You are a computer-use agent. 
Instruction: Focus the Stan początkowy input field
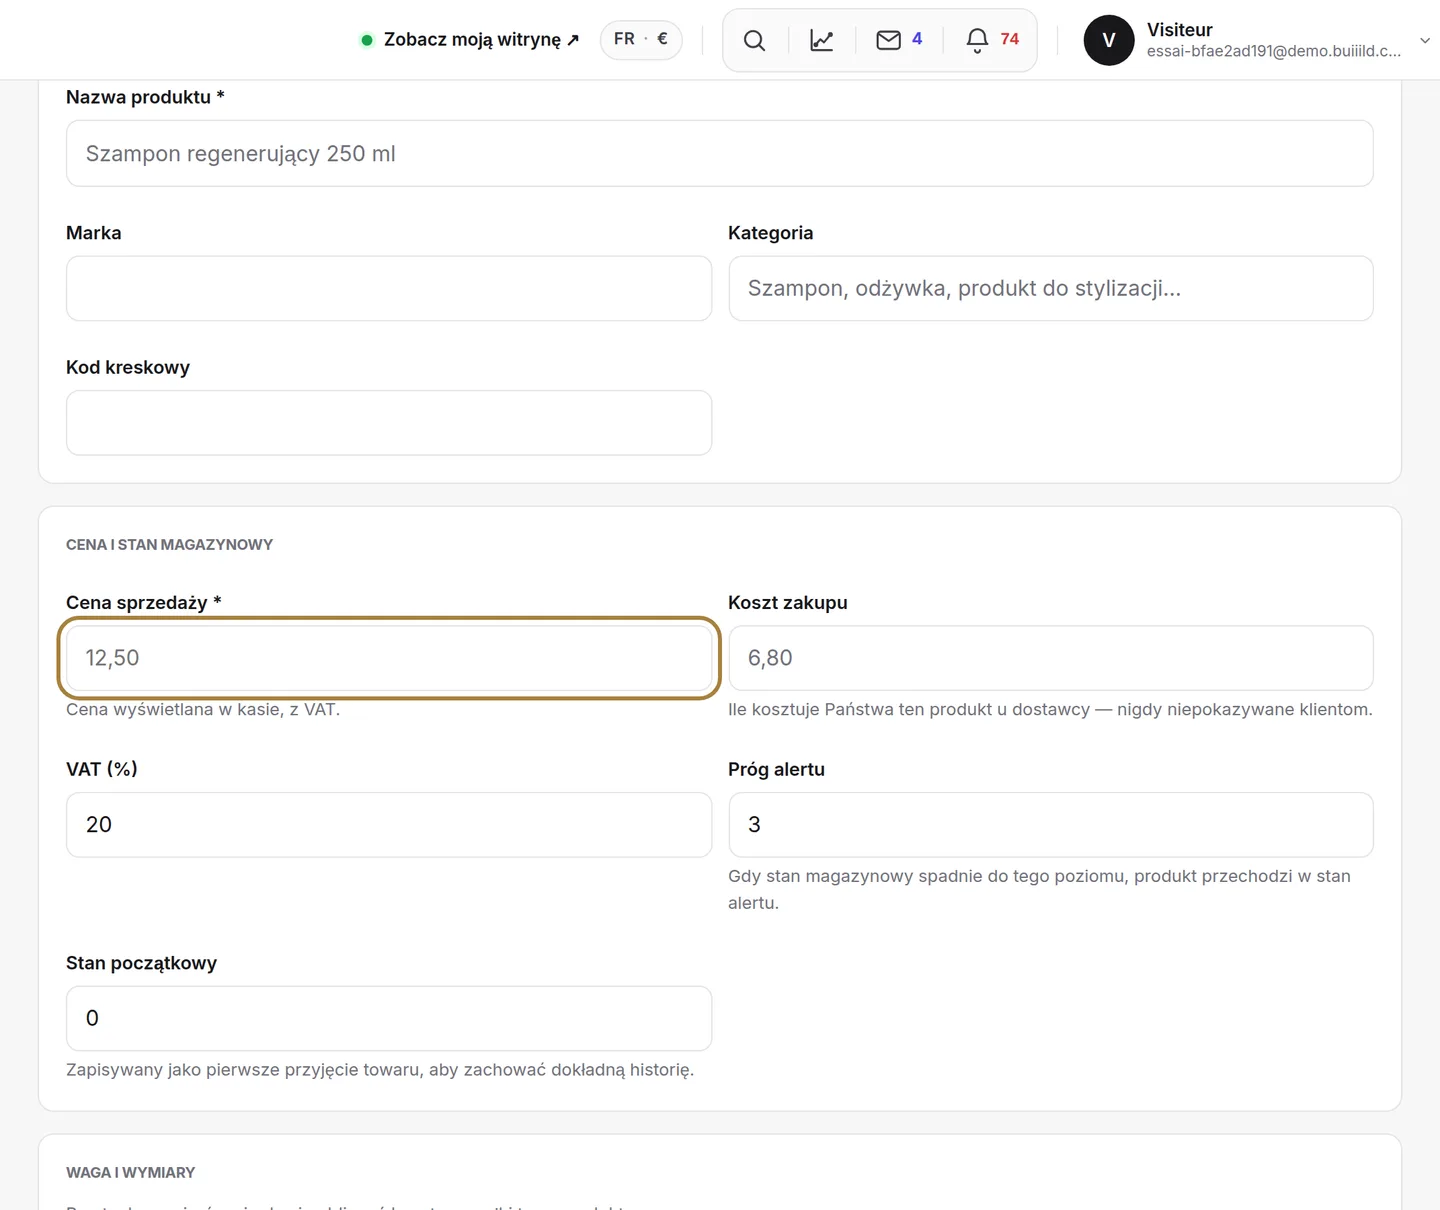pyautogui.click(x=389, y=1018)
